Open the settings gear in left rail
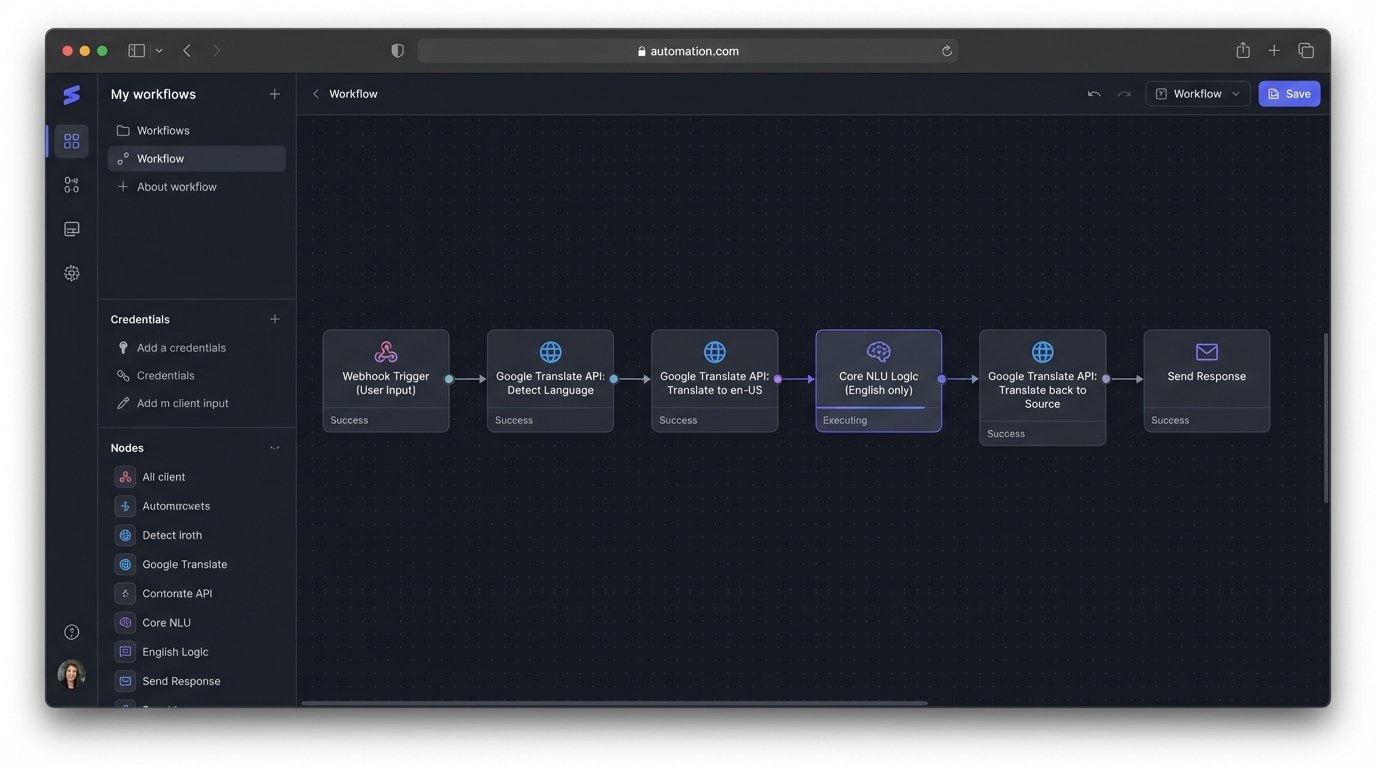Image resolution: width=1376 pixels, height=768 pixels. pos(71,273)
